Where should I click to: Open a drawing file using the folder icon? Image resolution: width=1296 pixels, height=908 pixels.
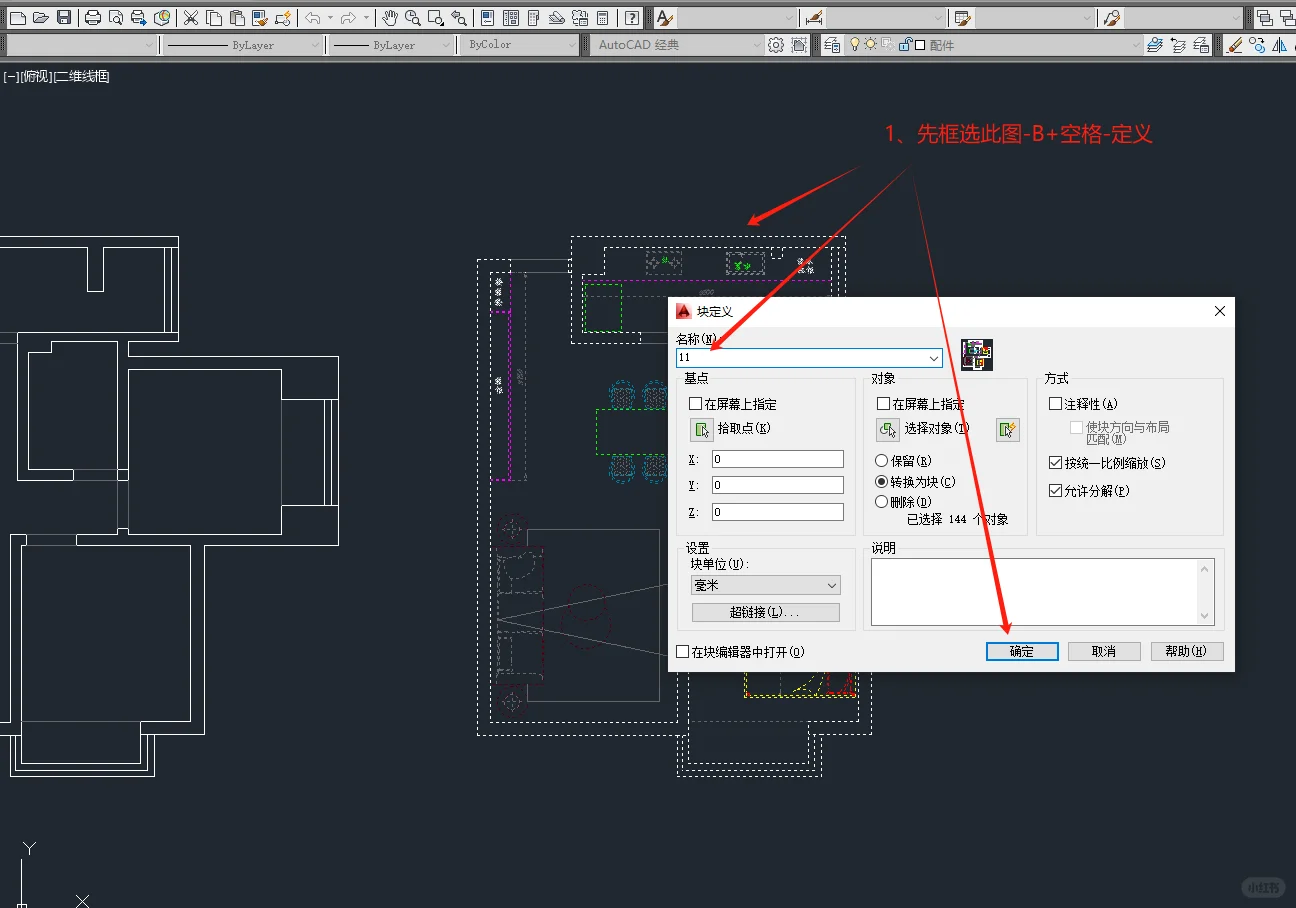coord(40,18)
